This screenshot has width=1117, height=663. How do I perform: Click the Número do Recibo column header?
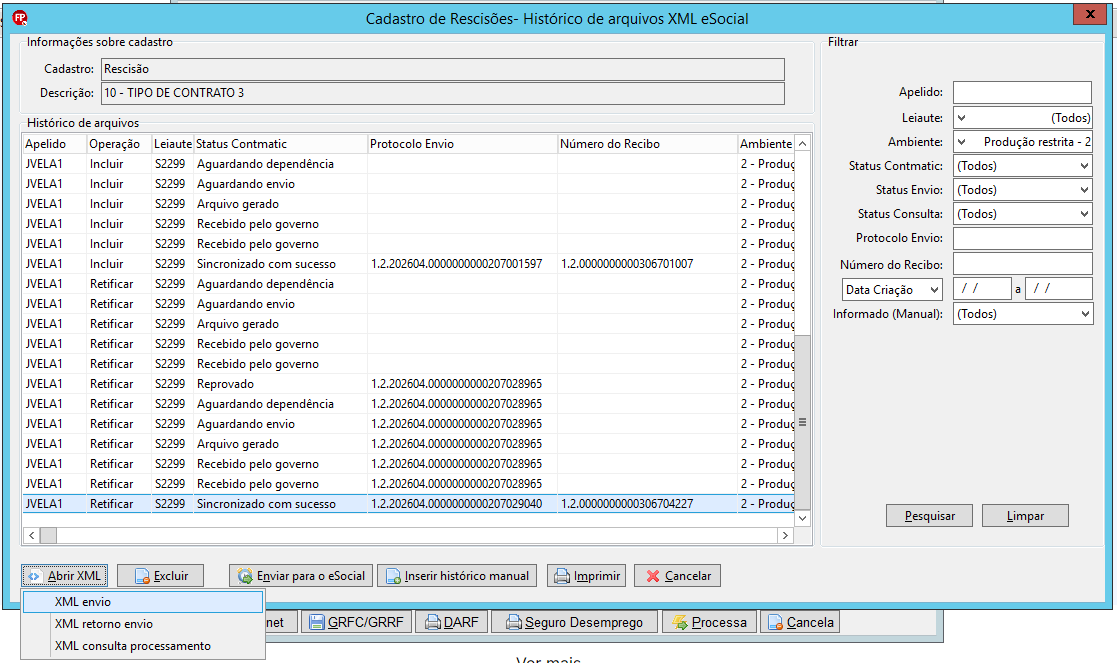(x=648, y=144)
